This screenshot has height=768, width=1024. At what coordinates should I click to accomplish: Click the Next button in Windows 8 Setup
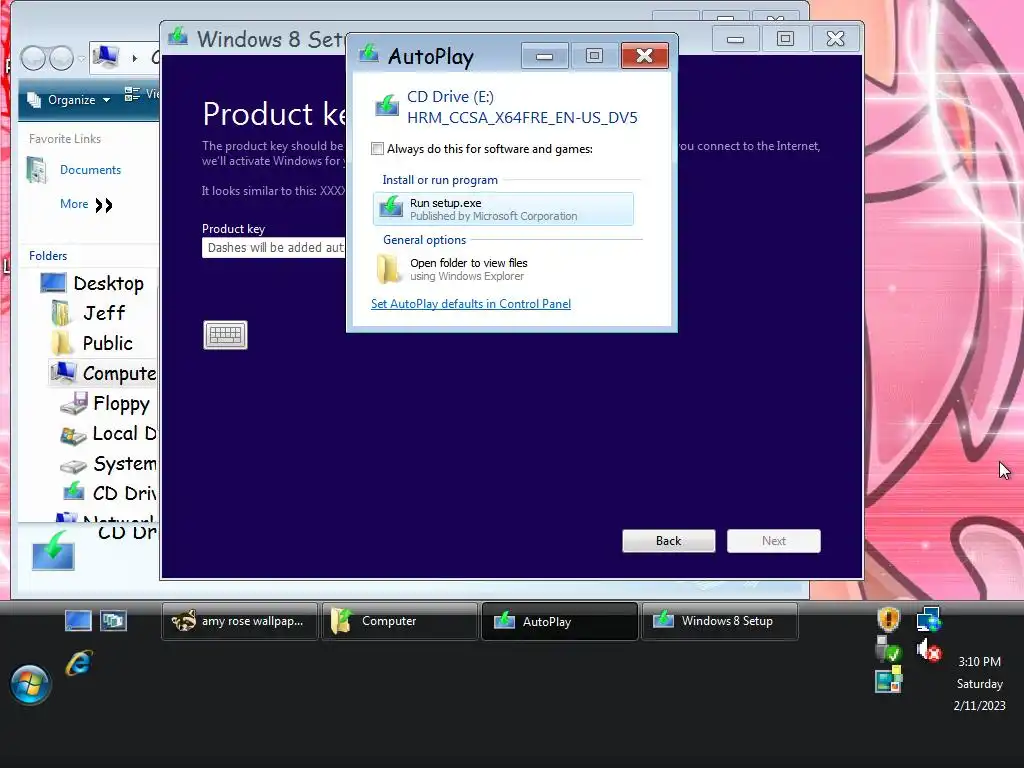(x=774, y=541)
